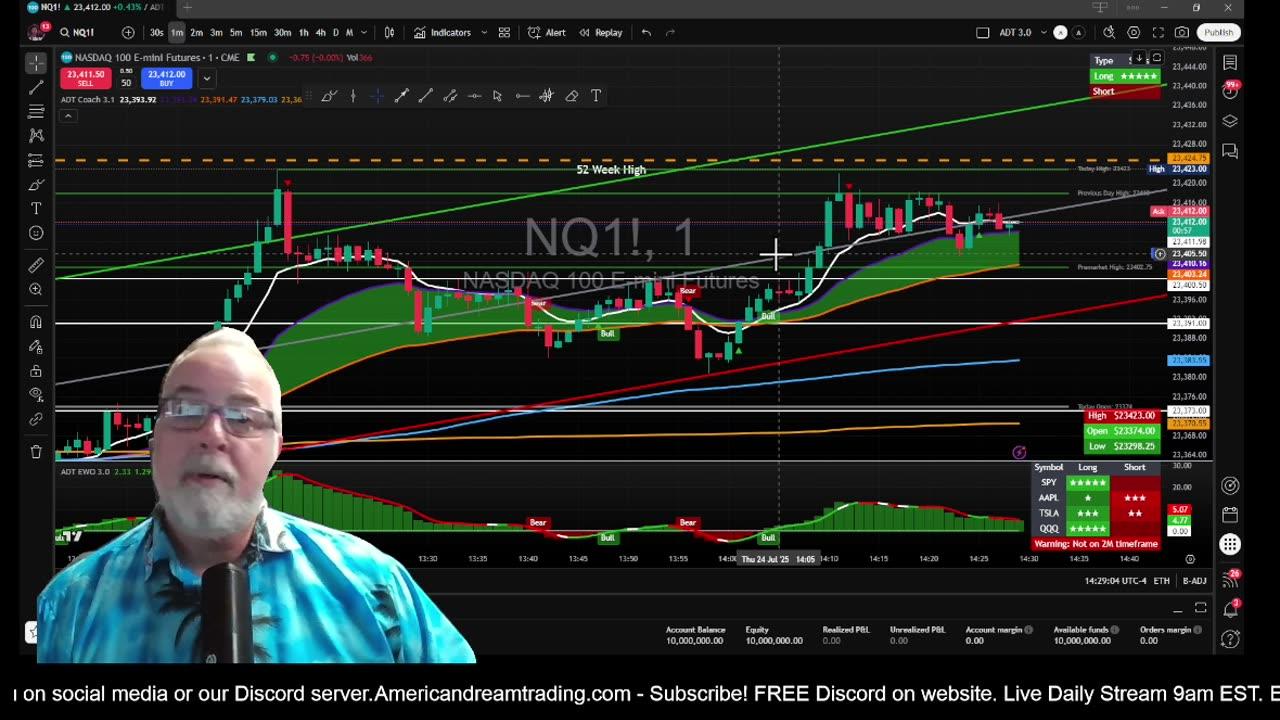This screenshot has width=1280, height=720.
Task: Open time axis settings gear icon
Action: pos(1190,559)
